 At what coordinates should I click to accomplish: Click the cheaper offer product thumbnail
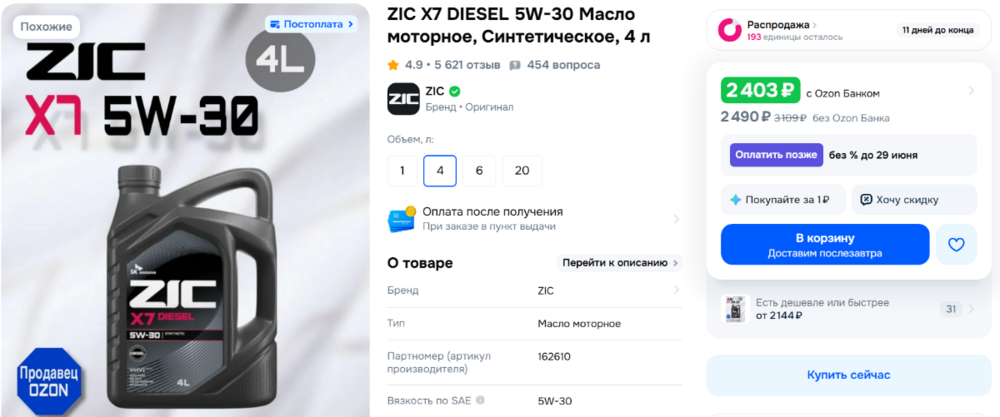(x=734, y=309)
